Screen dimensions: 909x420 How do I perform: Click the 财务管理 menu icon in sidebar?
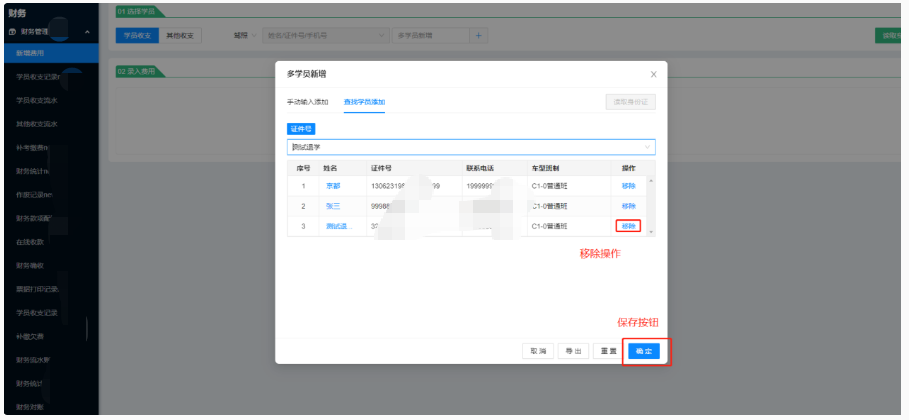(x=12, y=32)
